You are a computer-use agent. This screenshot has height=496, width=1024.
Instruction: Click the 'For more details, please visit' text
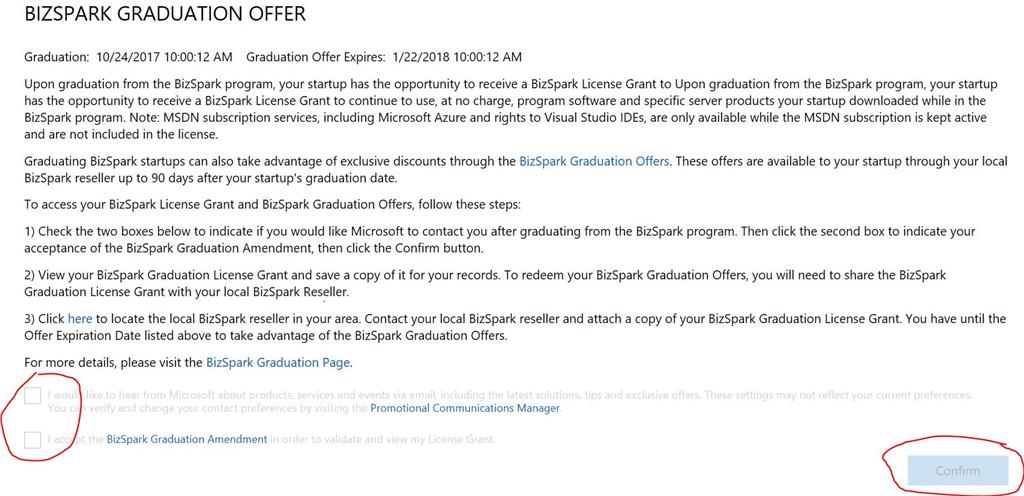(114, 363)
